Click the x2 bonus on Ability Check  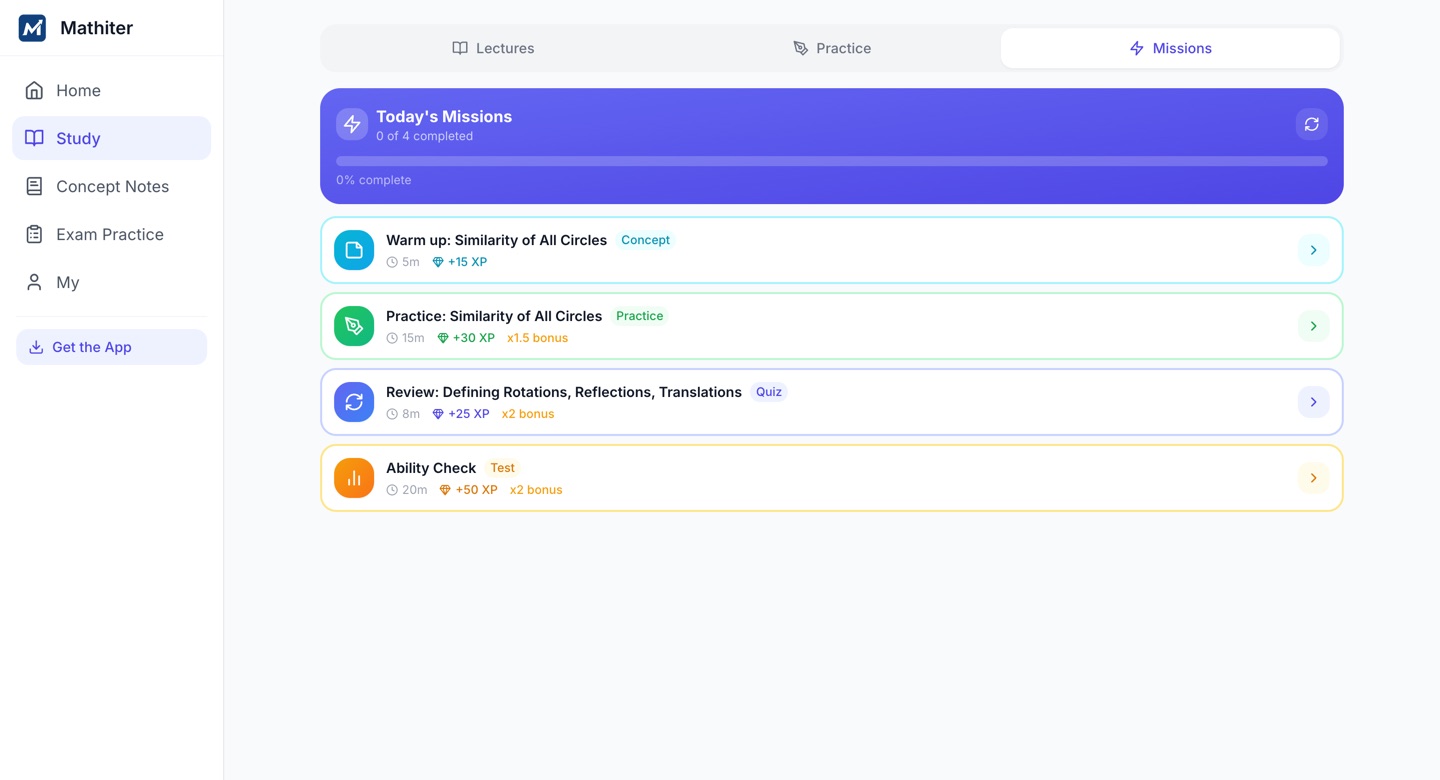pyautogui.click(x=536, y=490)
